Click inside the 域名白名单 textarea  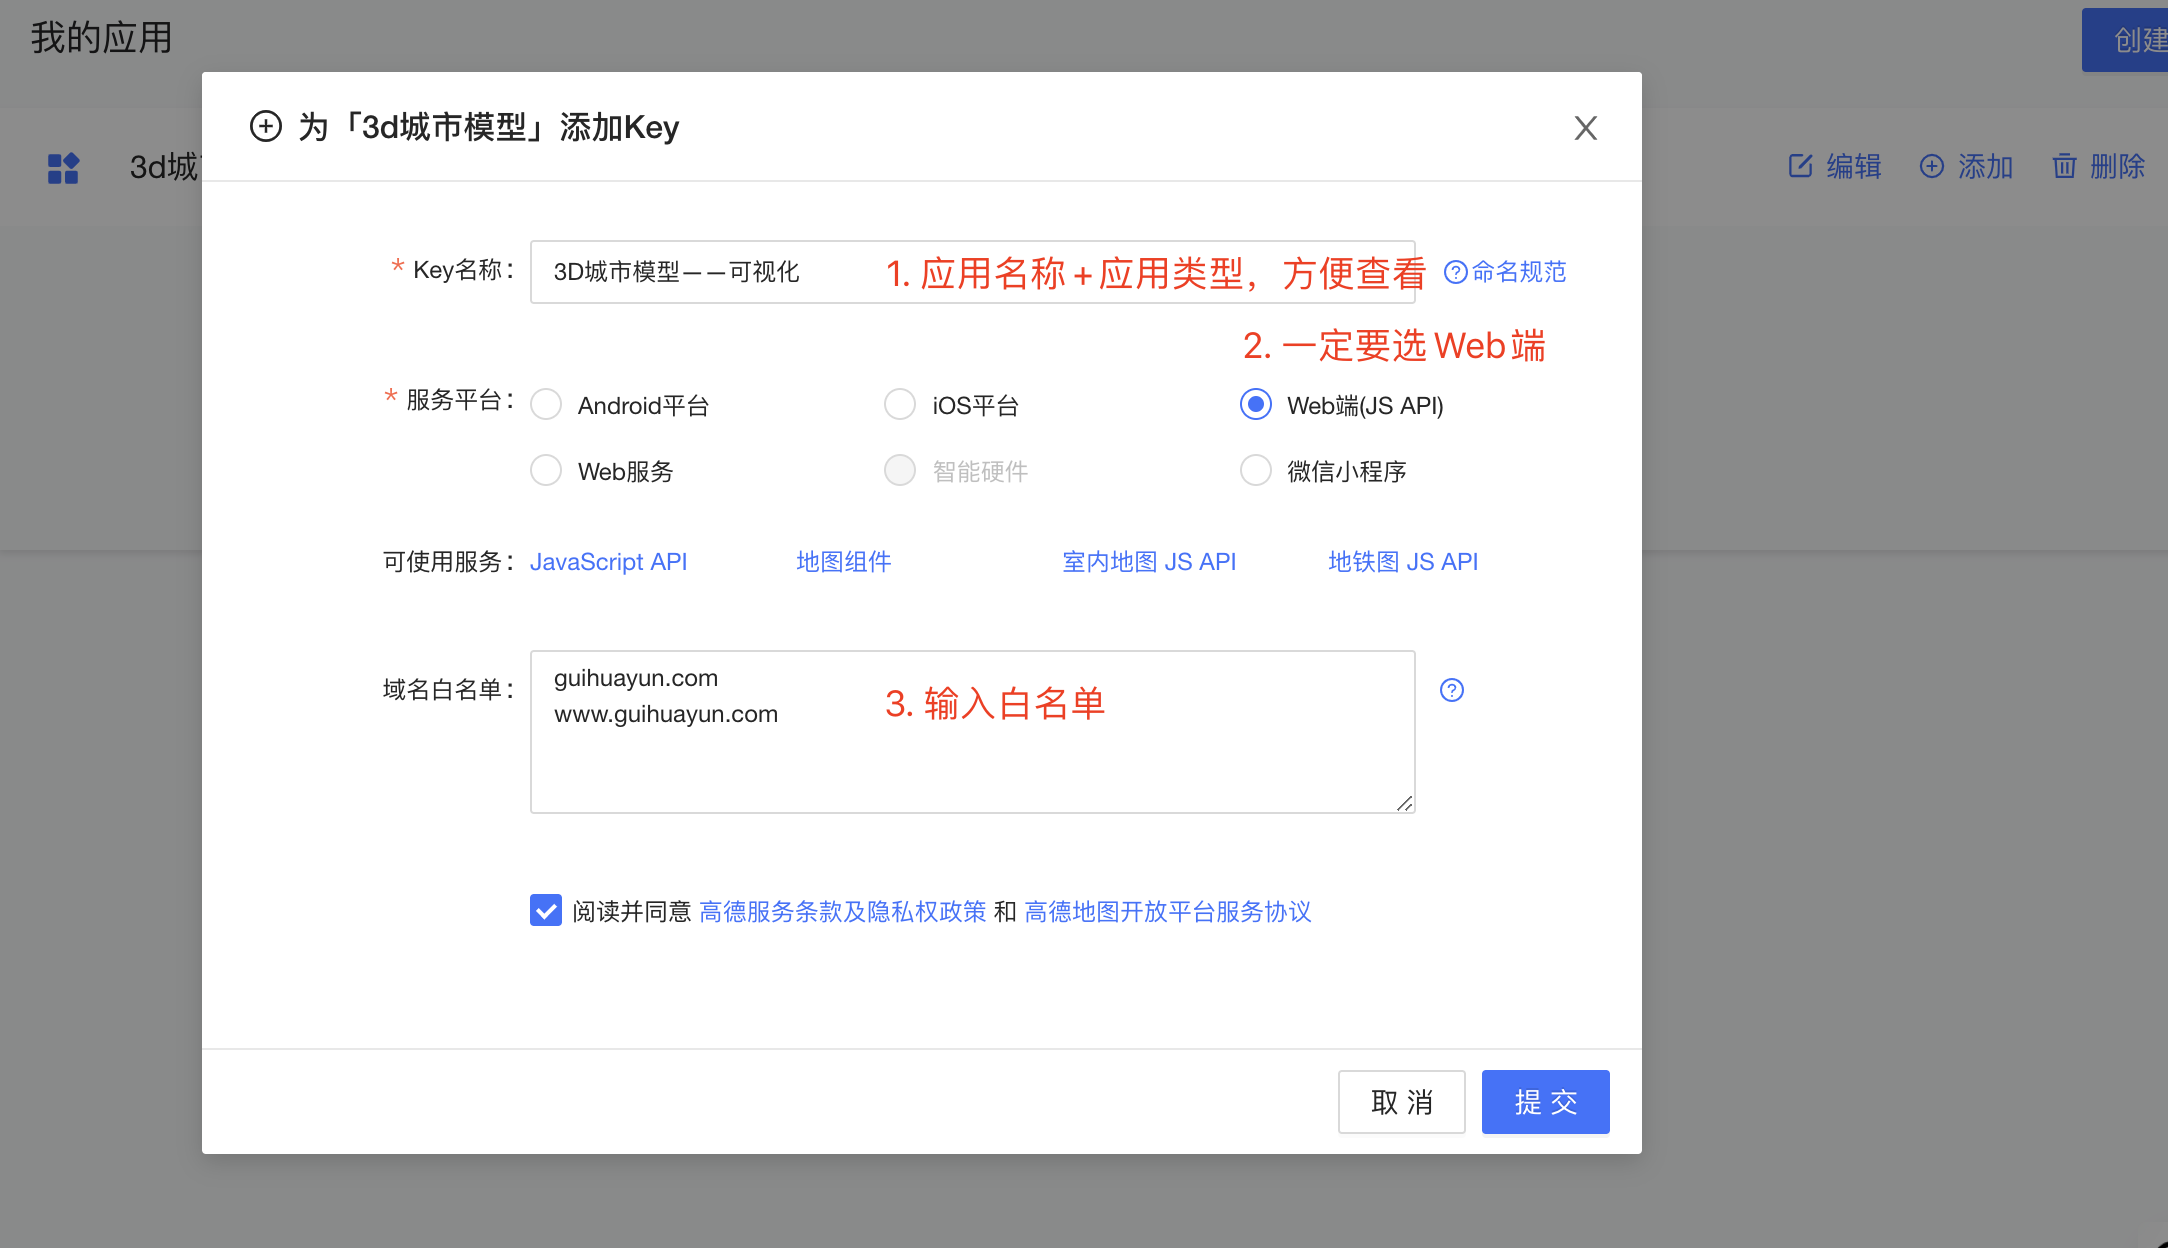tap(972, 732)
